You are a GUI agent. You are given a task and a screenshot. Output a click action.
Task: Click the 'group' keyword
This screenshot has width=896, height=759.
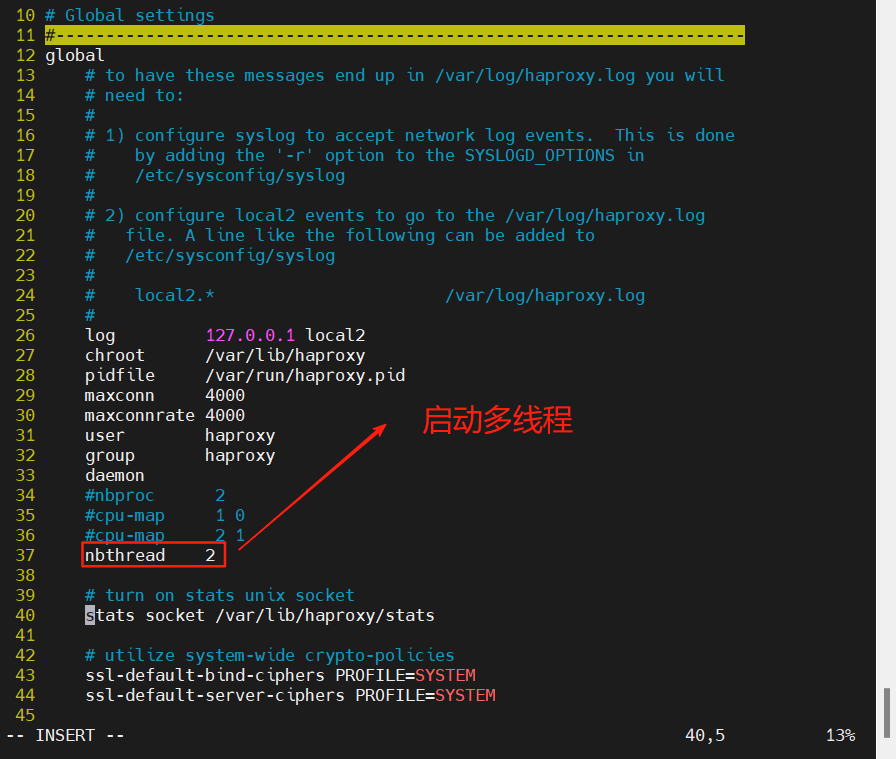(110, 456)
